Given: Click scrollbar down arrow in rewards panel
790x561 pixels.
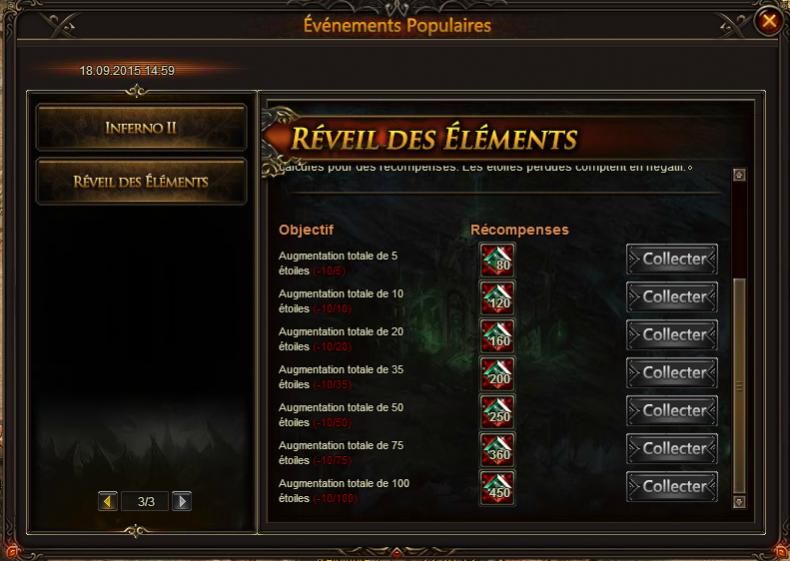Looking at the screenshot, I should (739, 502).
